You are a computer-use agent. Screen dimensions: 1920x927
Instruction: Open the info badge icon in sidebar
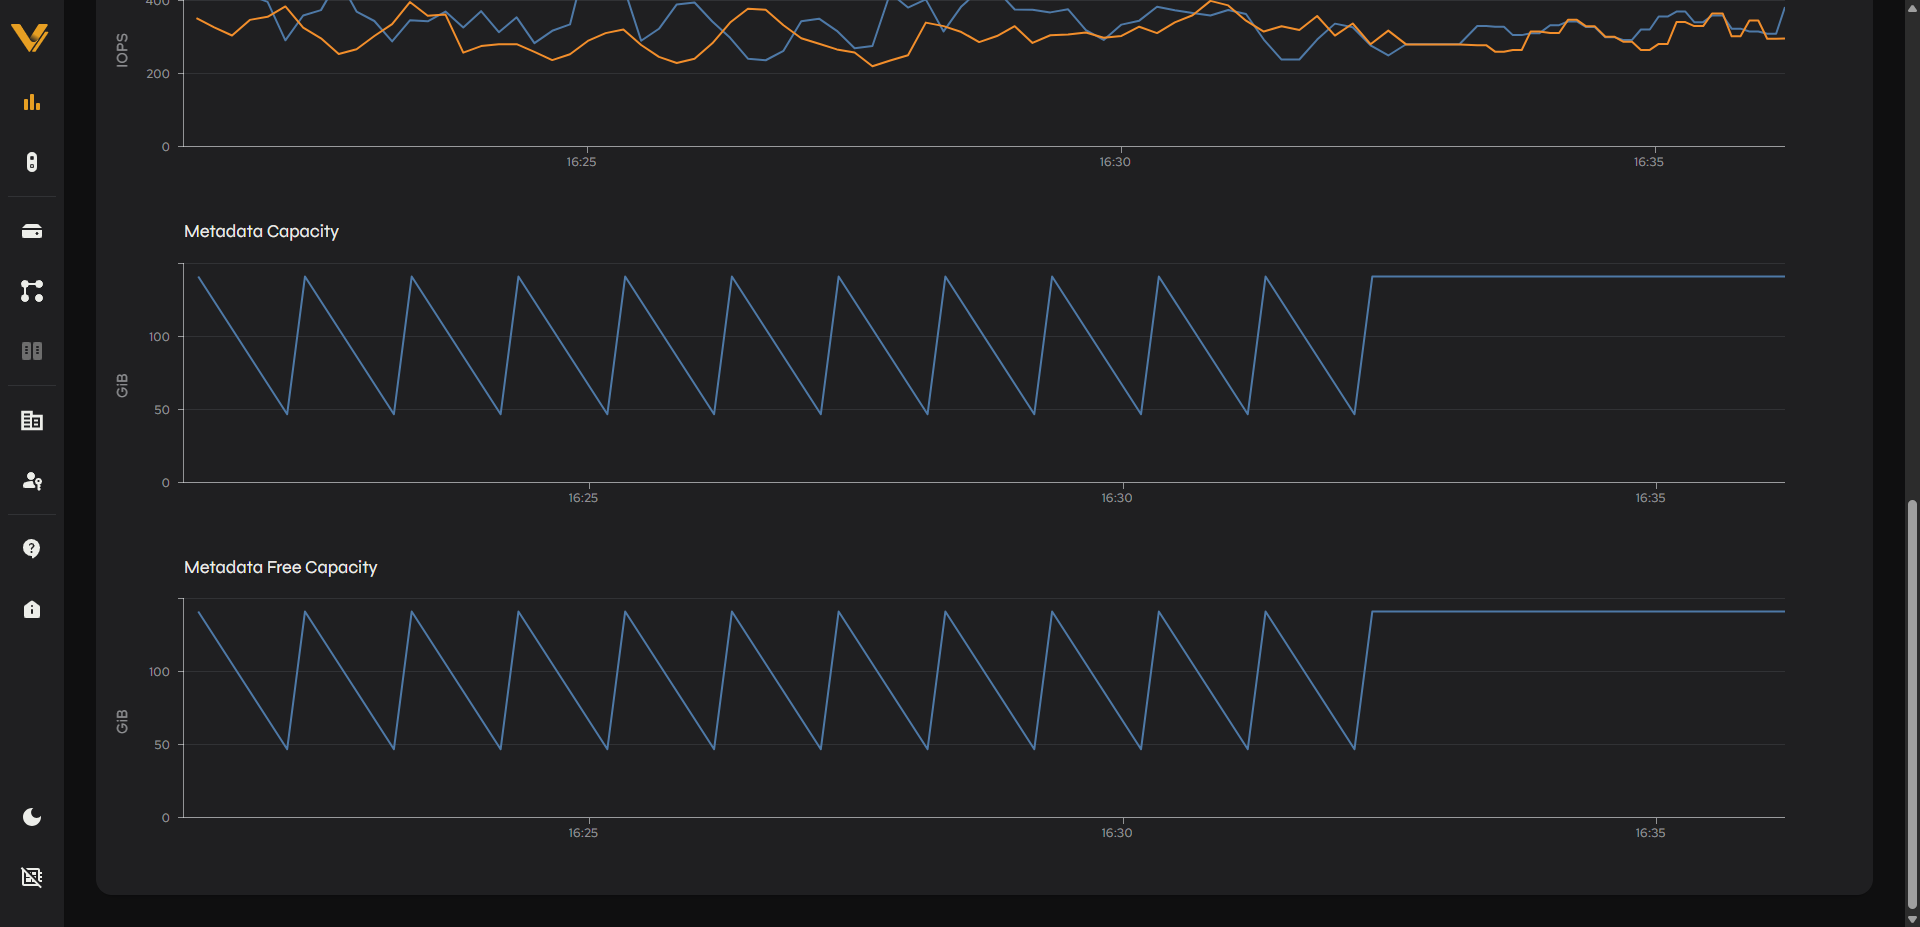point(32,609)
